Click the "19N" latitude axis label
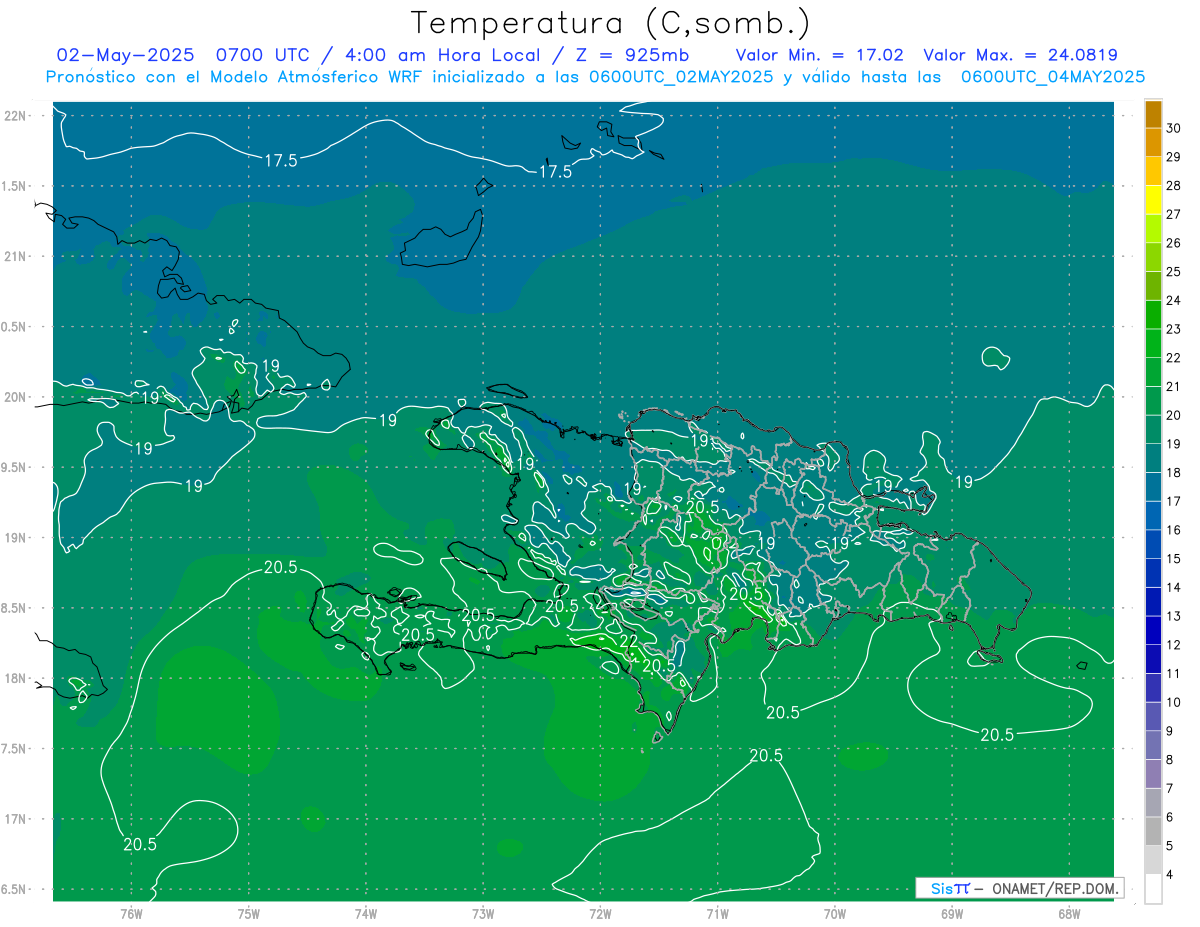The height and width of the screenshot is (927, 1200). click(x=16, y=538)
